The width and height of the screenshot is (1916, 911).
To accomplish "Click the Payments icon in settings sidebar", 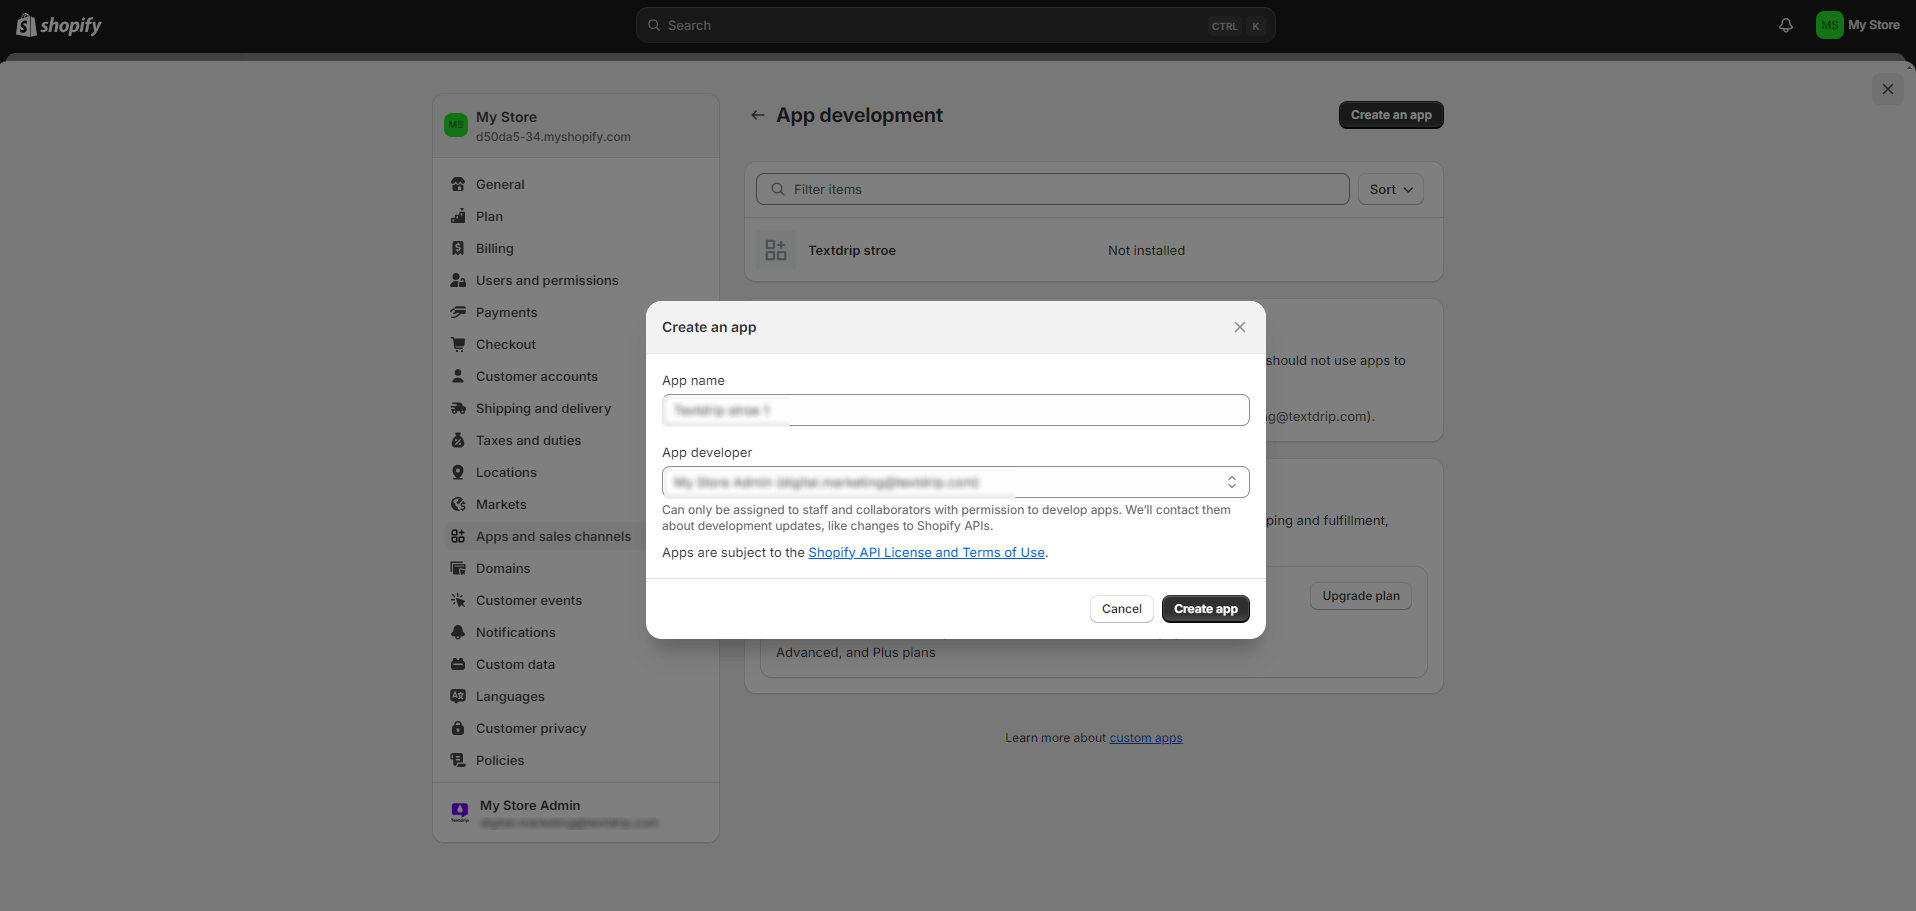I will point(459,312).
